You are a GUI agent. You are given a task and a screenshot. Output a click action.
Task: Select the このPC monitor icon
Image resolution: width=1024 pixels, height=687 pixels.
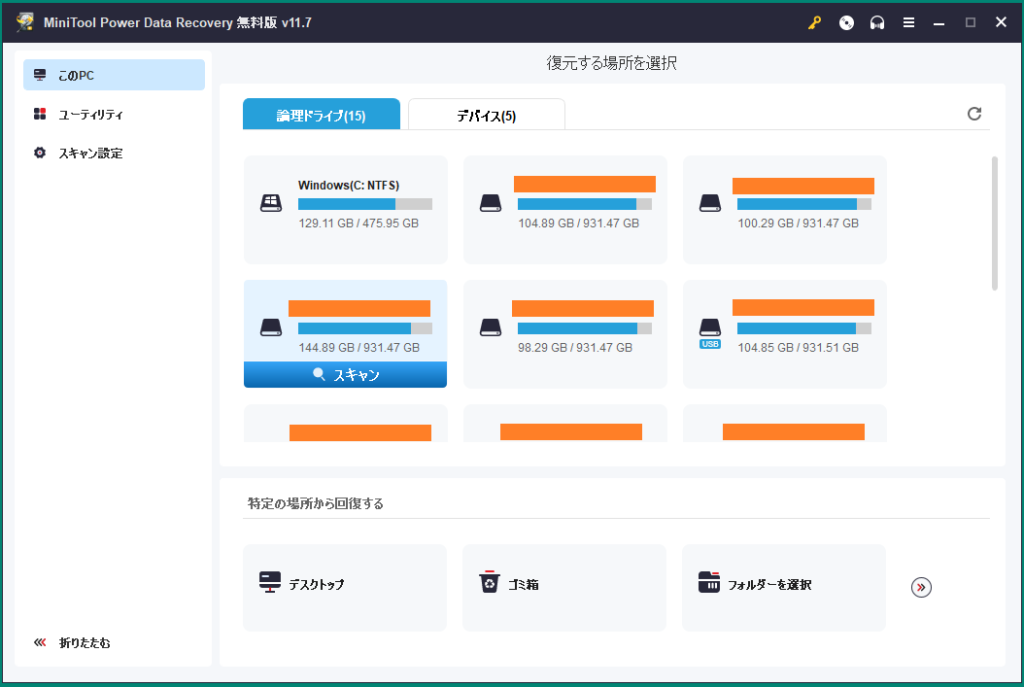[x=40, y=74]
